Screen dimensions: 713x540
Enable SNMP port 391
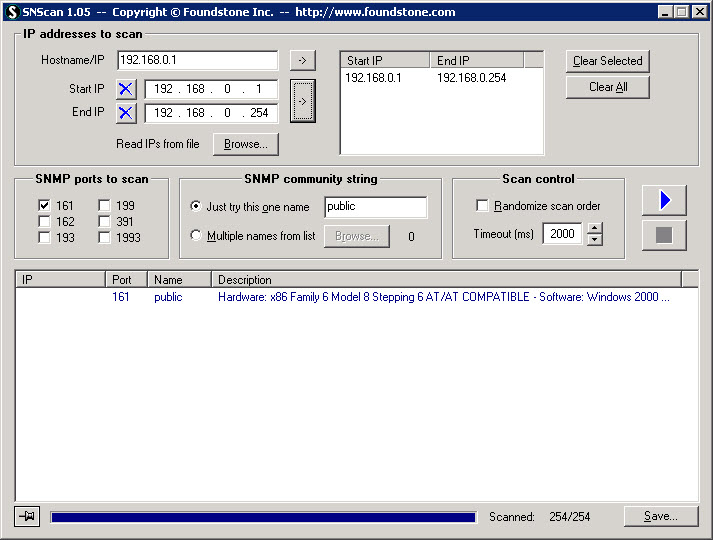104,221
